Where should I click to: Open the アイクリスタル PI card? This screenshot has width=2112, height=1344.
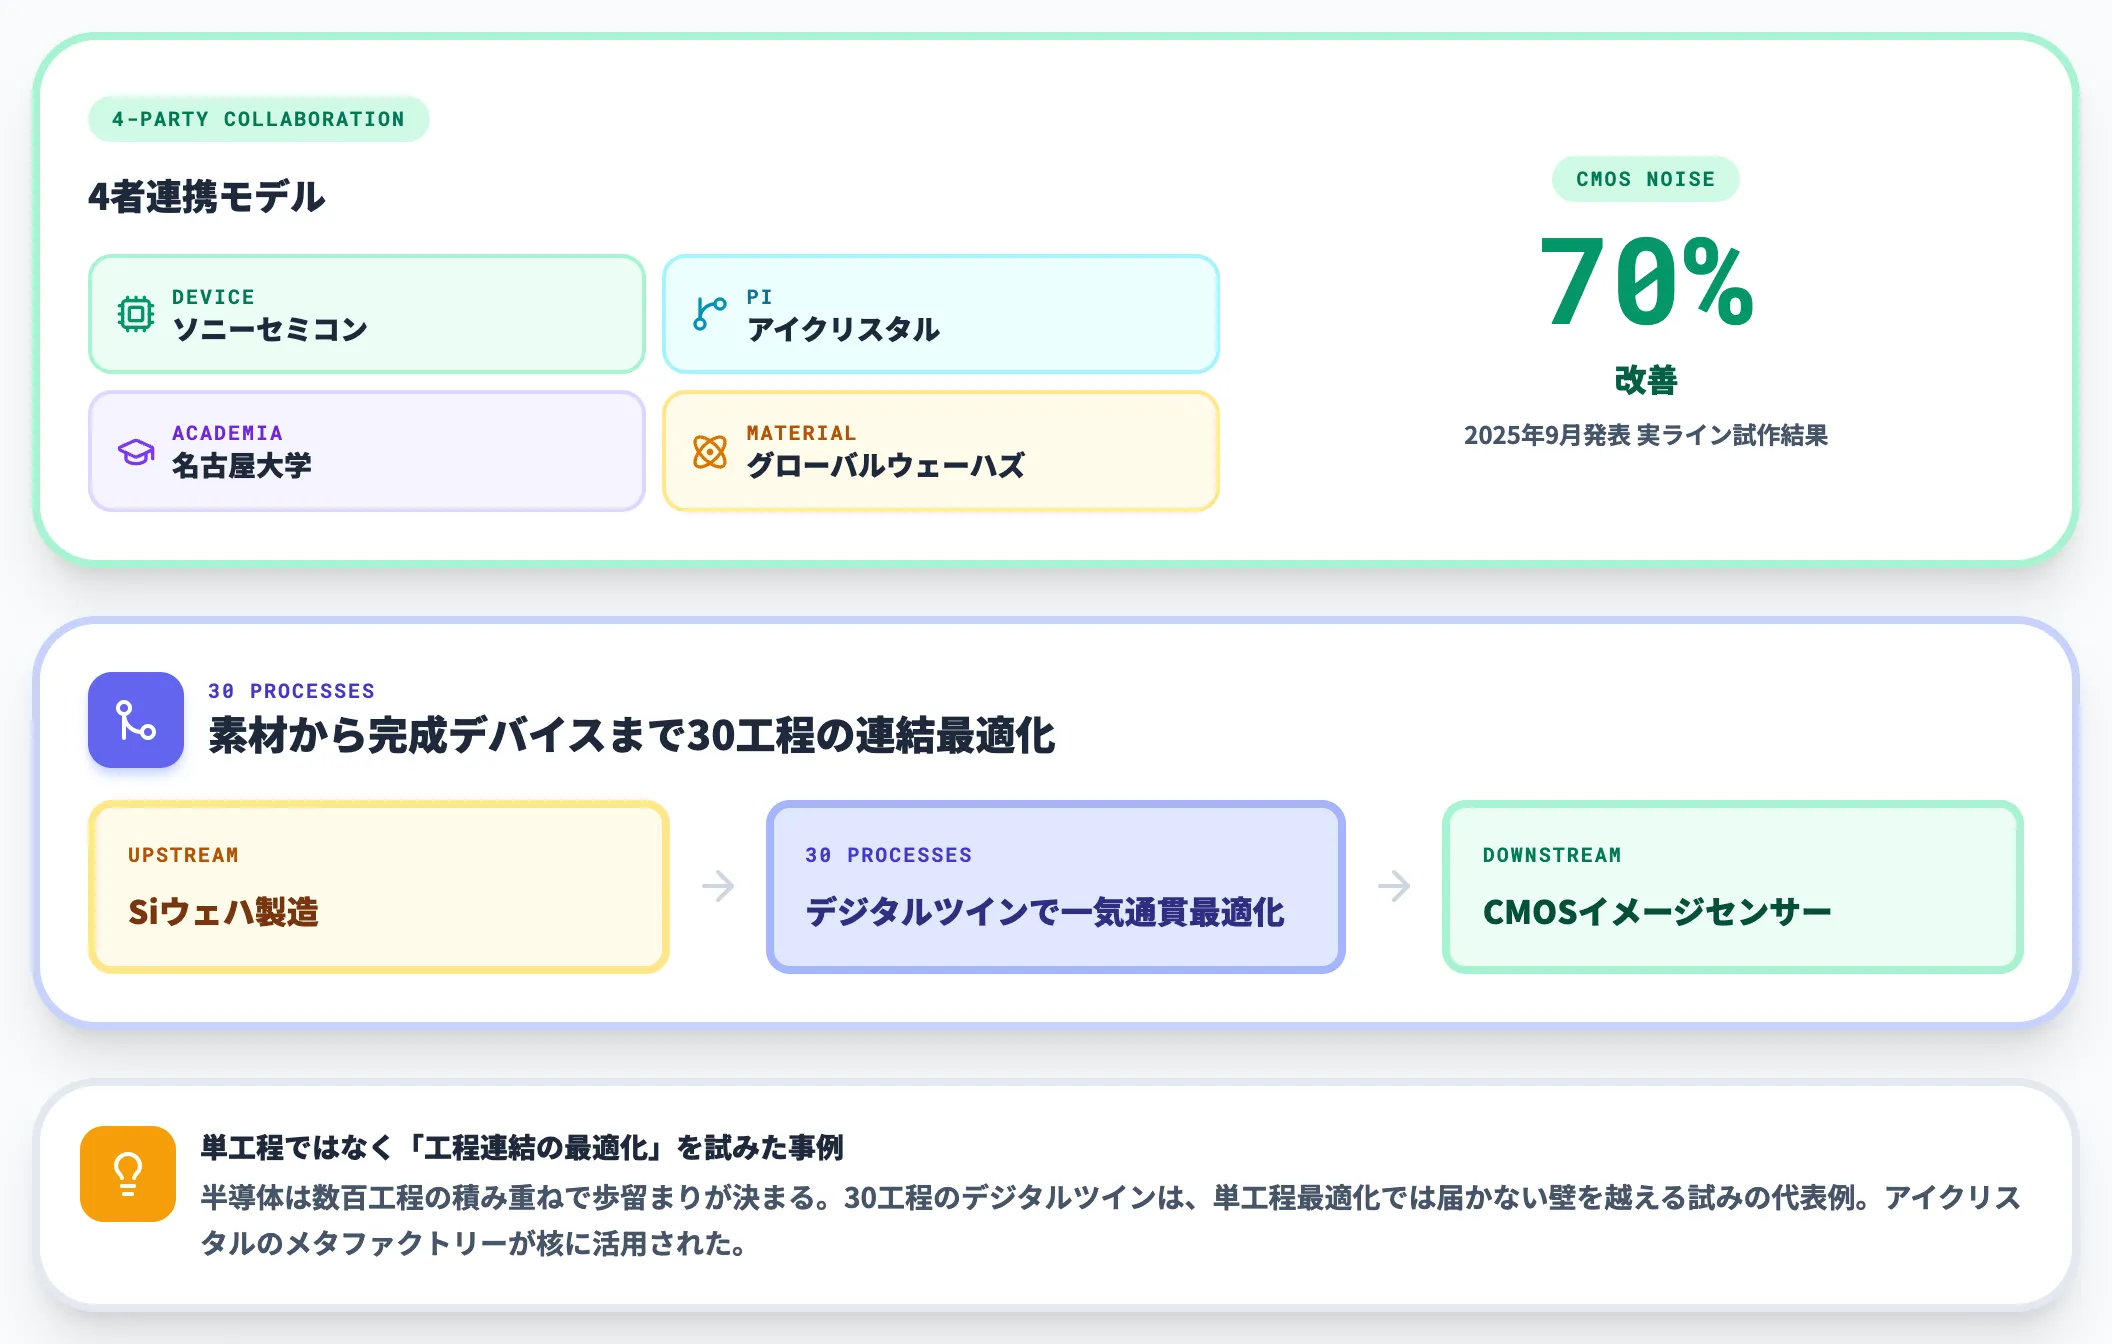tap(941, 314)
